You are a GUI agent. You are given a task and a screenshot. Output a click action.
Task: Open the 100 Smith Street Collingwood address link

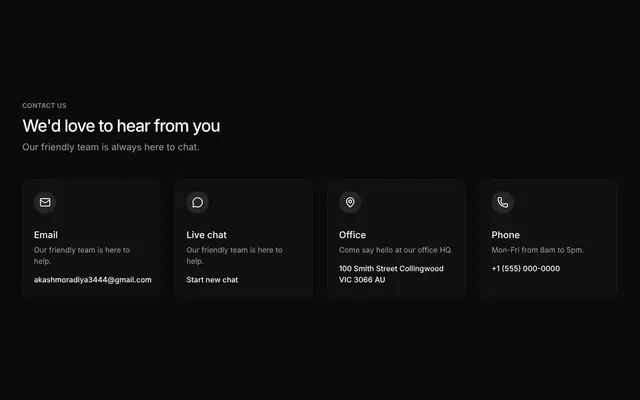tap(391, 274)
